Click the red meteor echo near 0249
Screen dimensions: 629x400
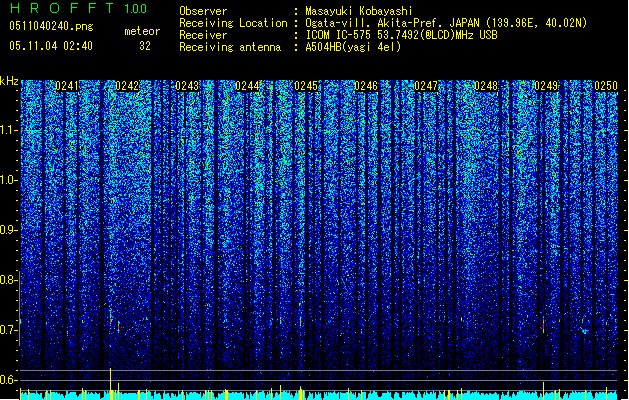coord(544,324)
